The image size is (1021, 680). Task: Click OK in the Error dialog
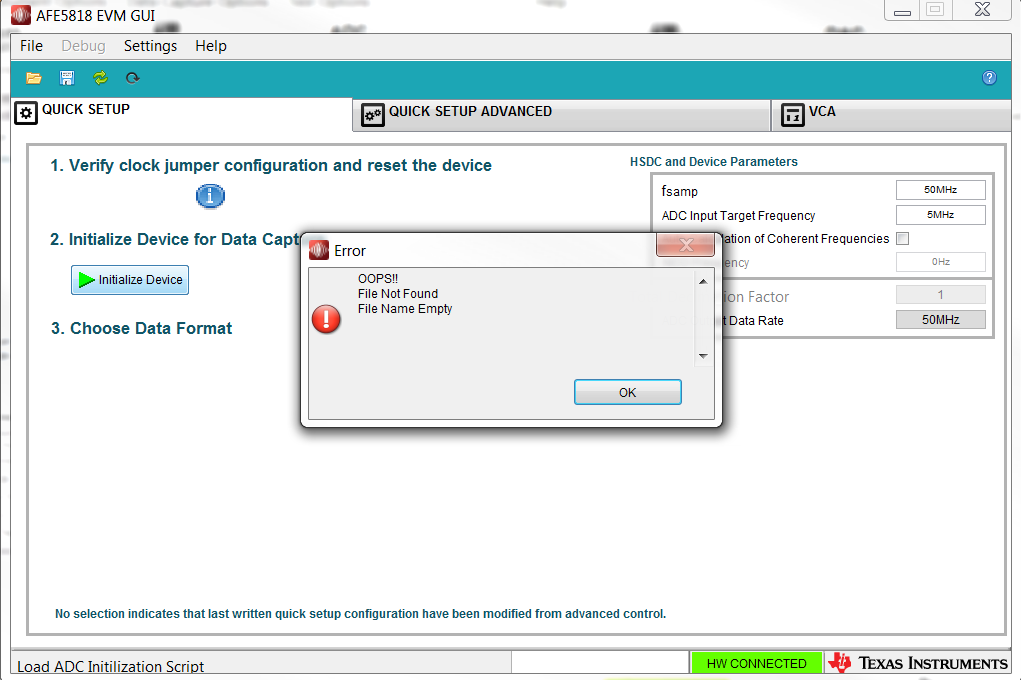pos(628,392)
